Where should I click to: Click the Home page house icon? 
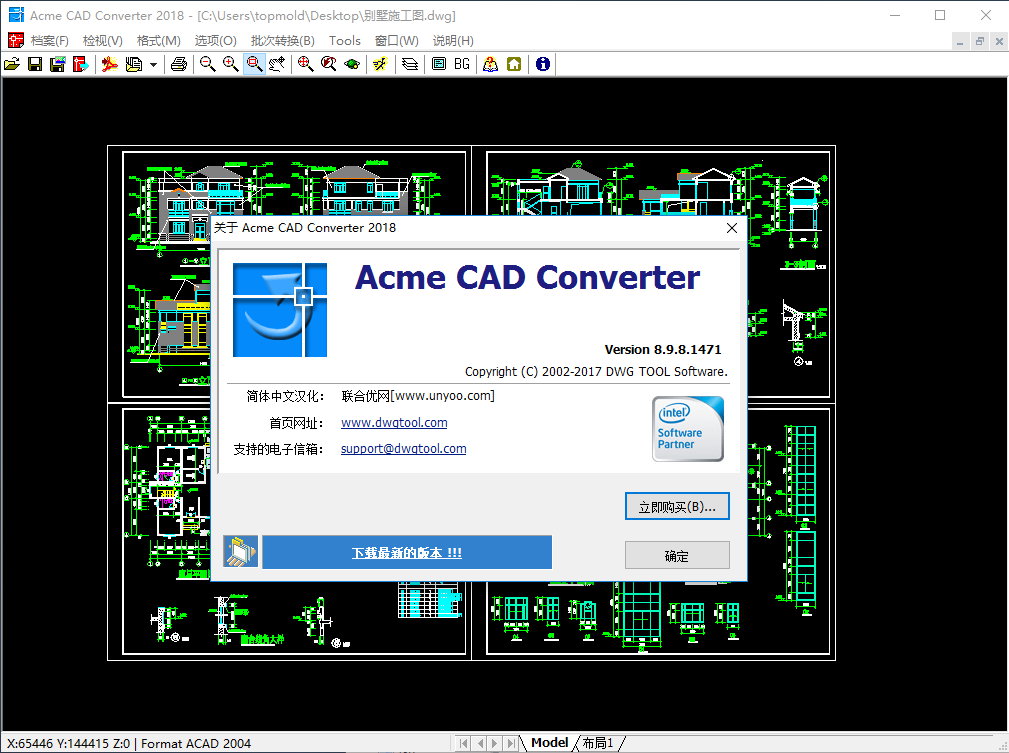[514, 64]
